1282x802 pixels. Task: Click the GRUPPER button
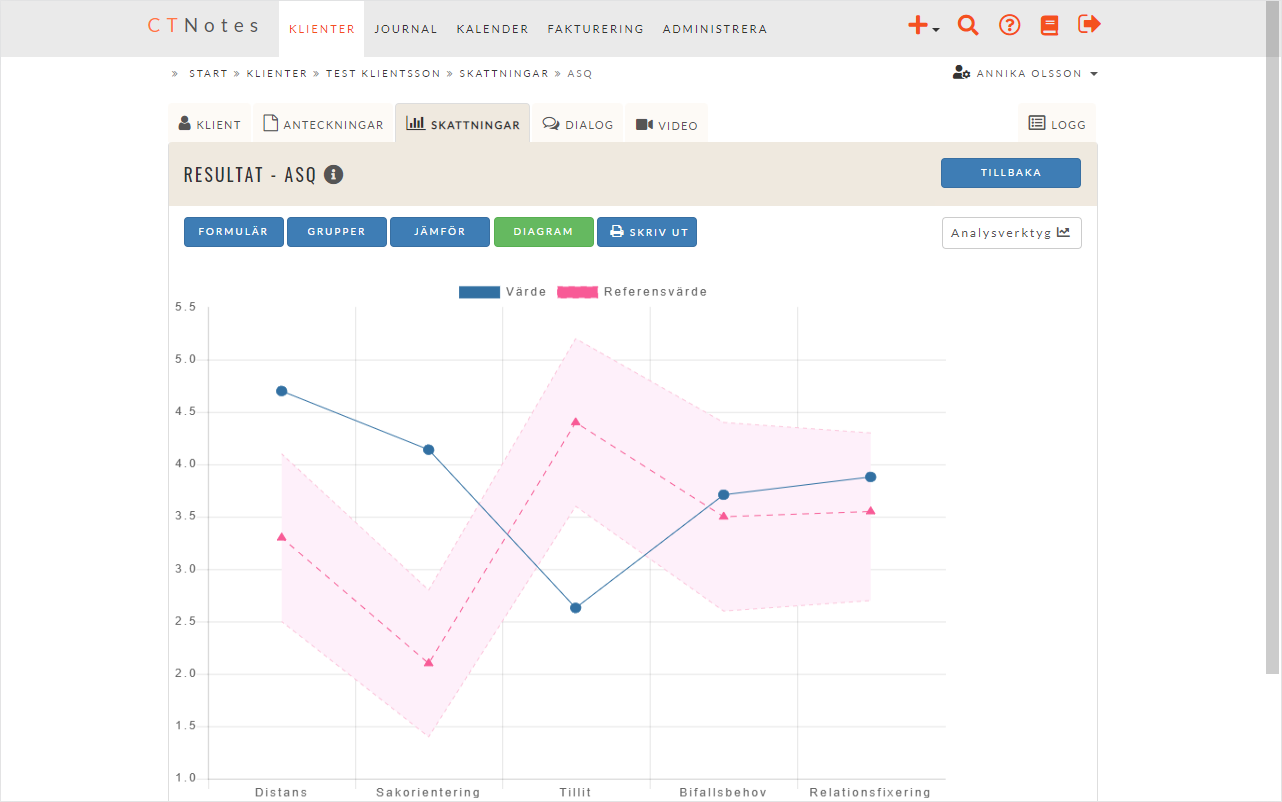pyautogui.click(x=337, y=232)
